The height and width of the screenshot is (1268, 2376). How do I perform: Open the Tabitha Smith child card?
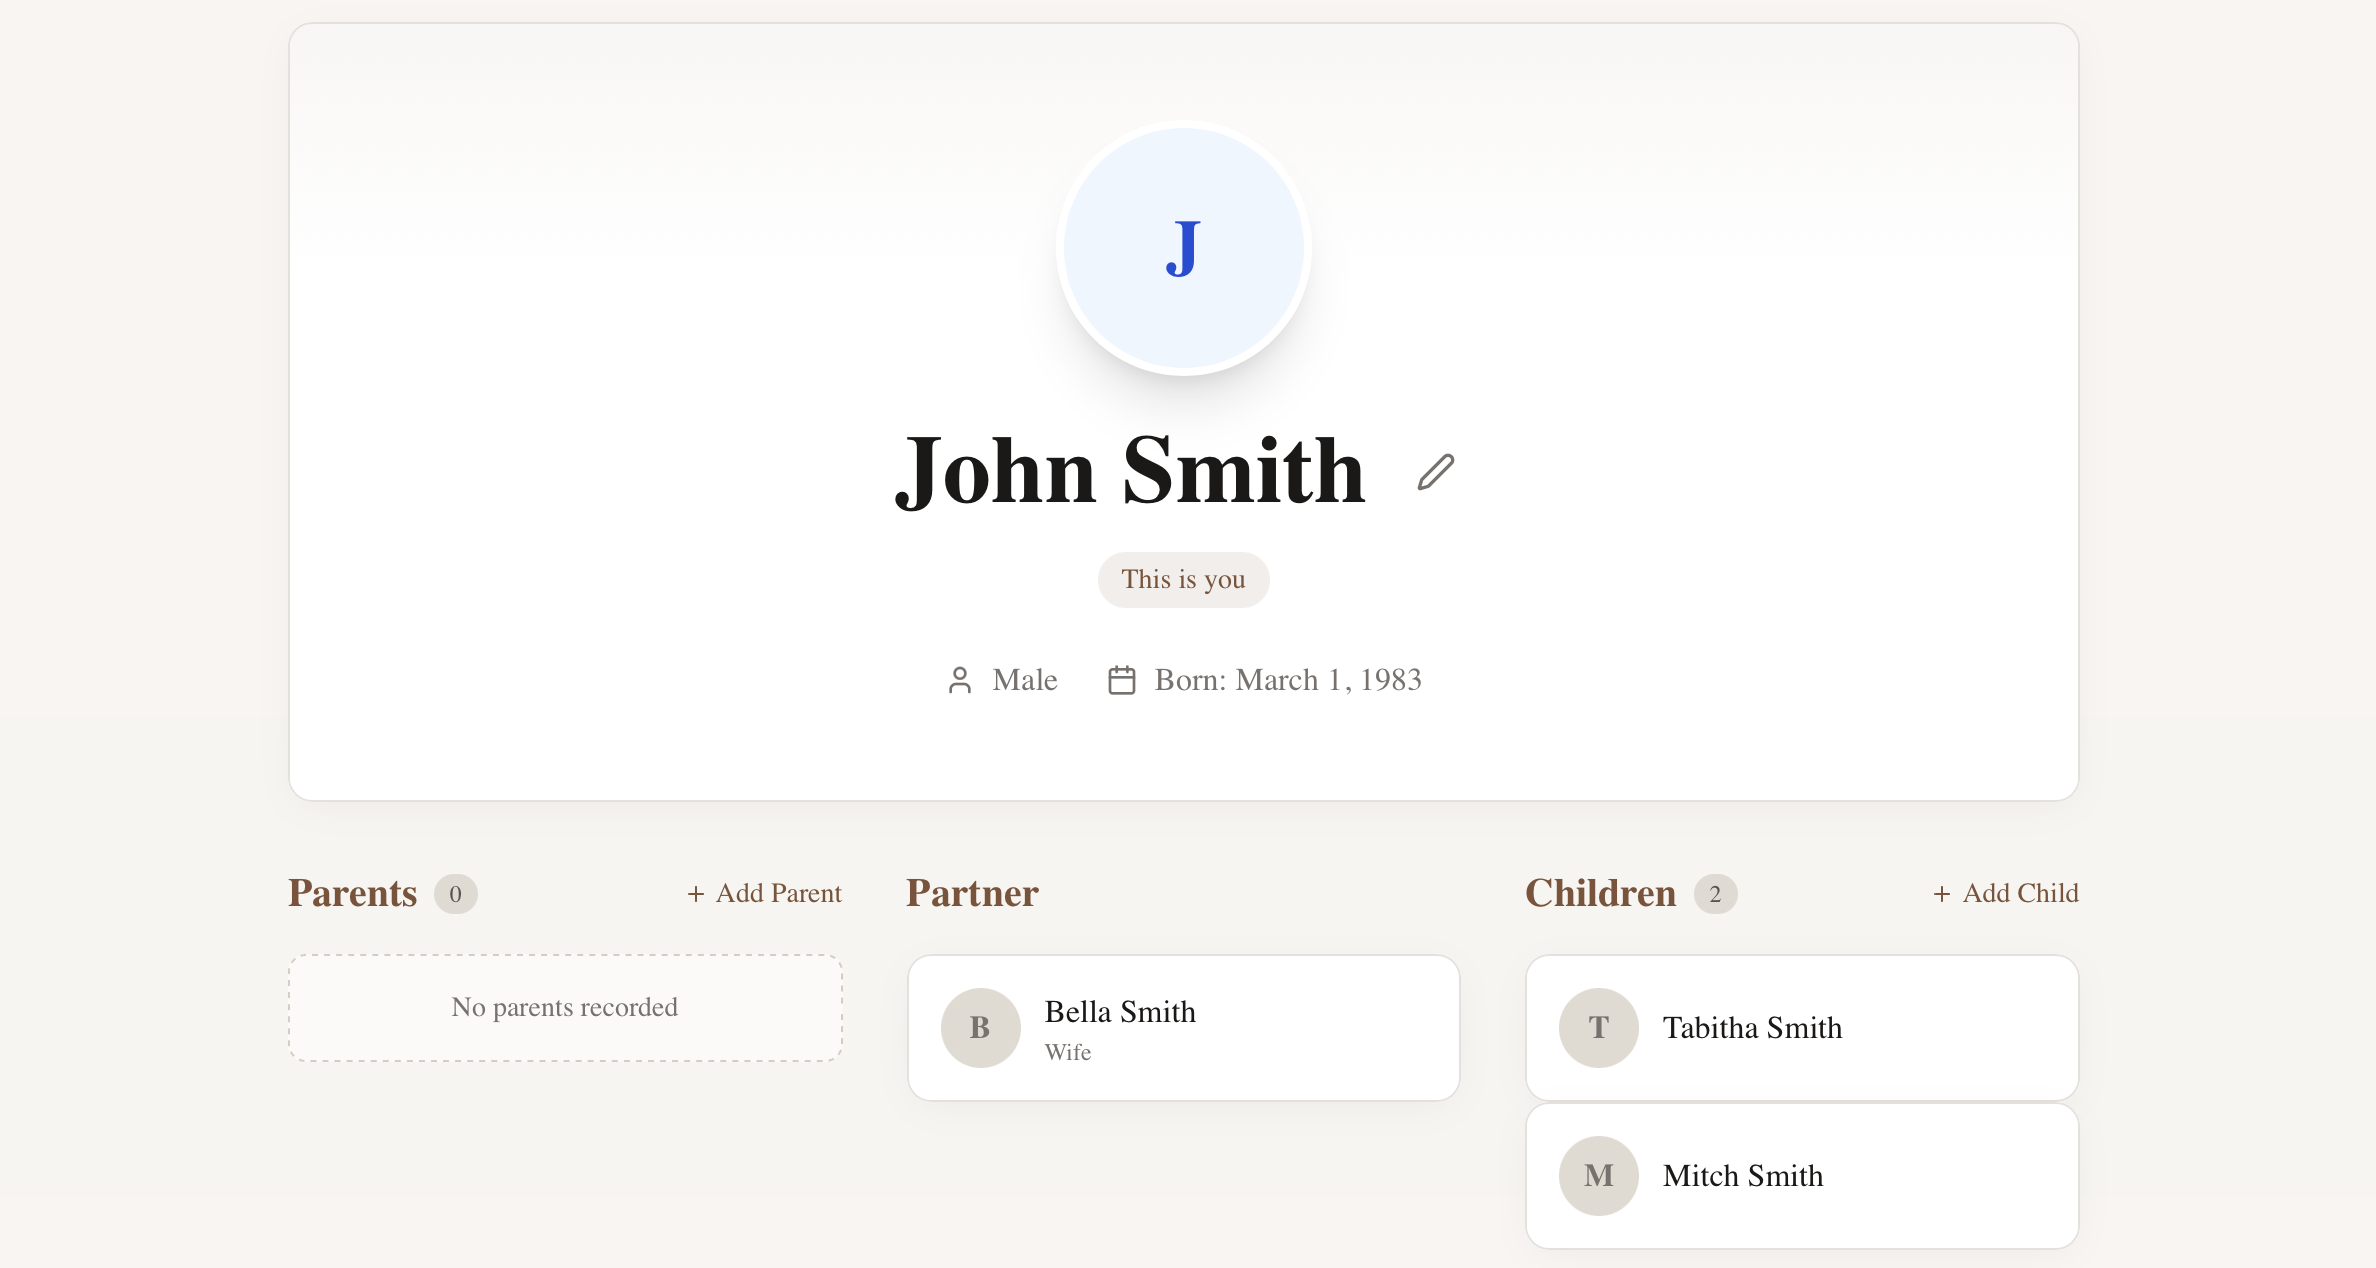click(1801, 1027)
